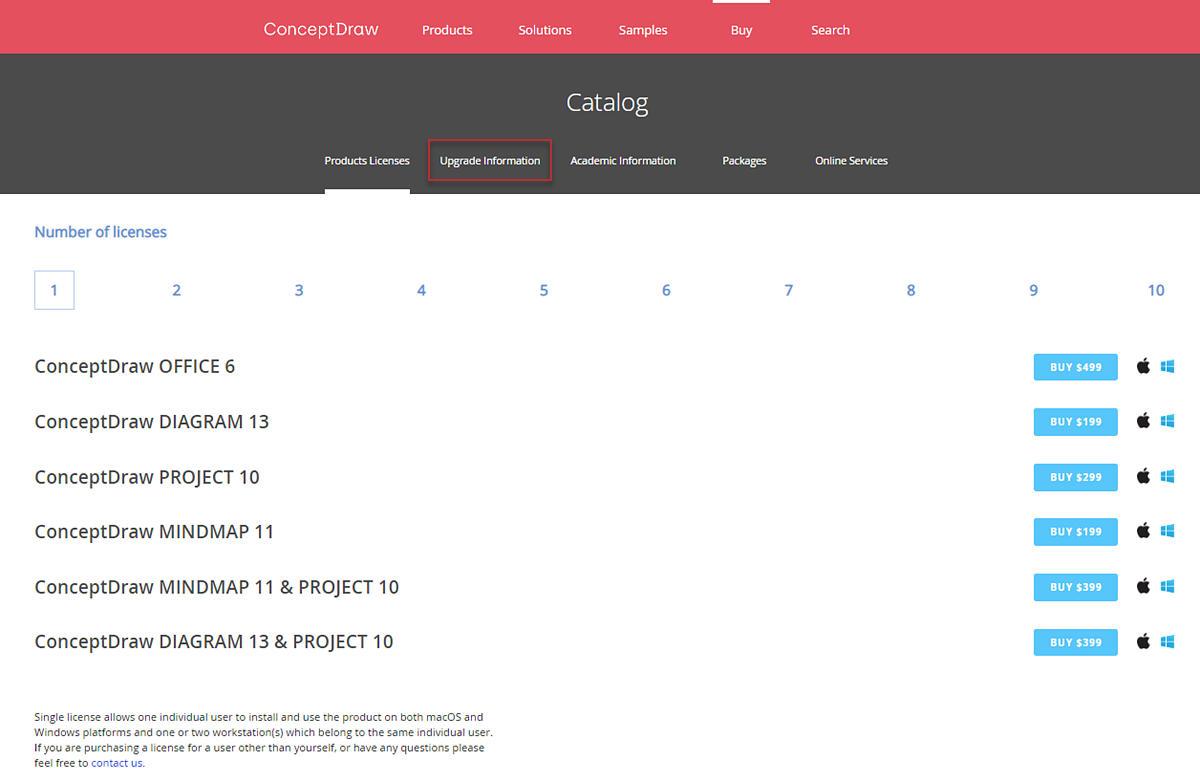Image resolution: width=1200 pixels, height=782 pixels.
Task: Click the Apple icon for ConceptDraw PROJECT 10
Action: point(1143,476)
